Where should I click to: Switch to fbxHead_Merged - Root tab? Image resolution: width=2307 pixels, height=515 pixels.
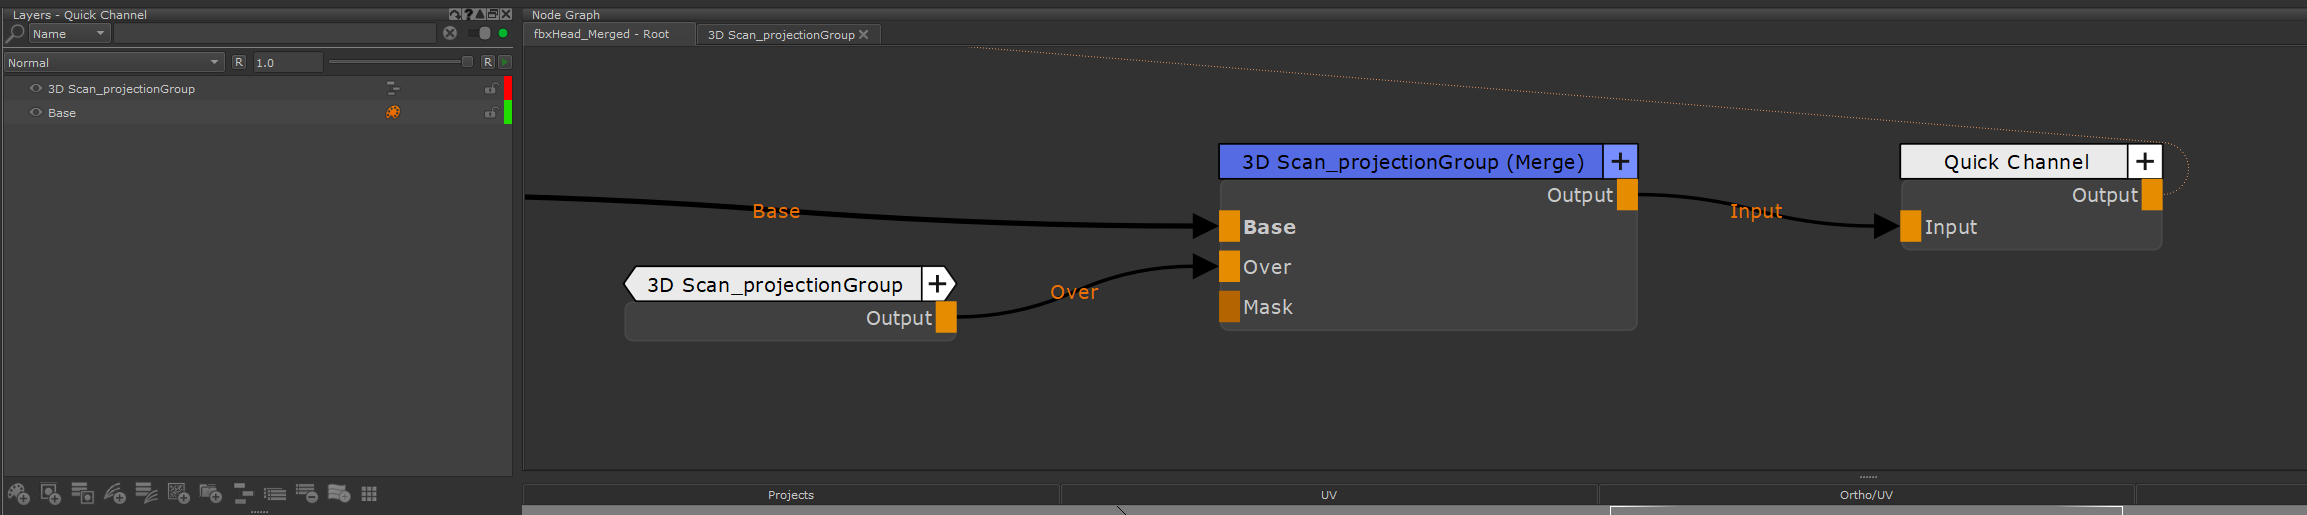coord(601,34)
